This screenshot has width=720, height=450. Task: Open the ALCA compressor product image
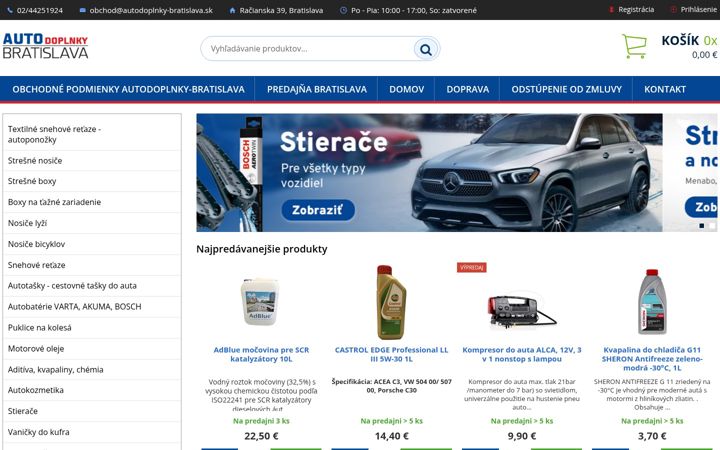(x=522, y=312)
